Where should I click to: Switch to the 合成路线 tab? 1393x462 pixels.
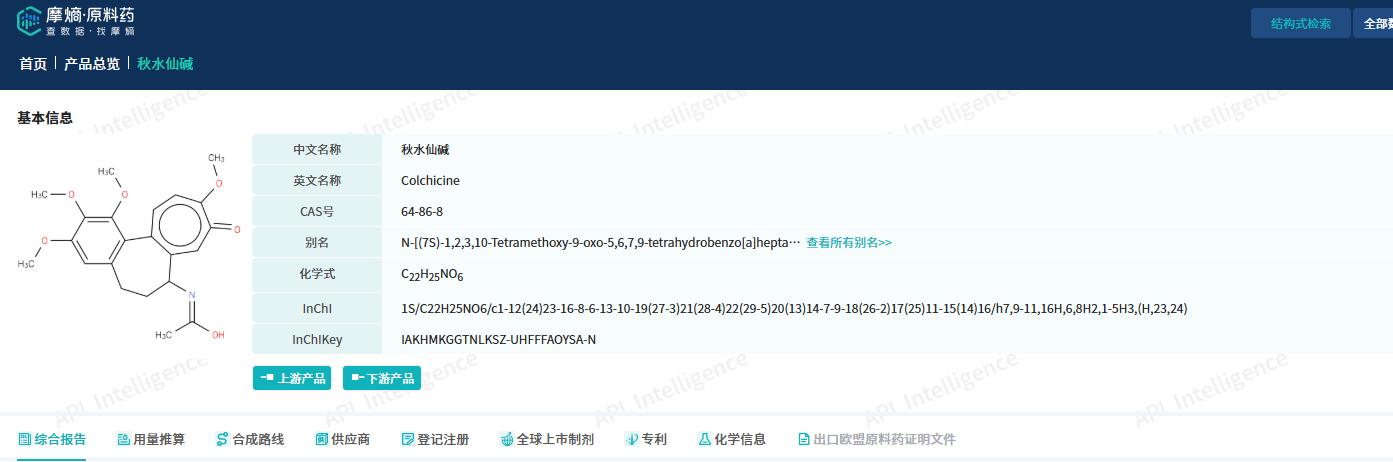click(249, 440)
